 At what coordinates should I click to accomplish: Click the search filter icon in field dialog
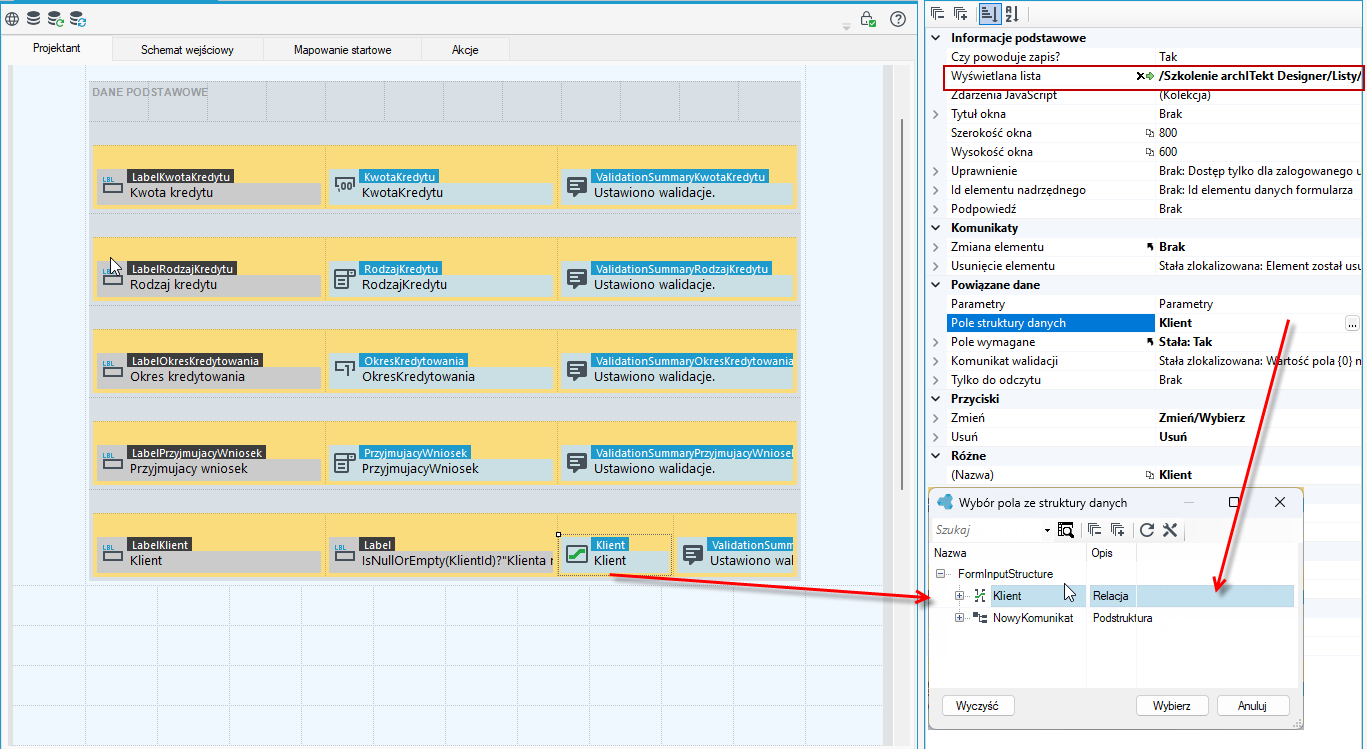click(x=1065, y=530)
